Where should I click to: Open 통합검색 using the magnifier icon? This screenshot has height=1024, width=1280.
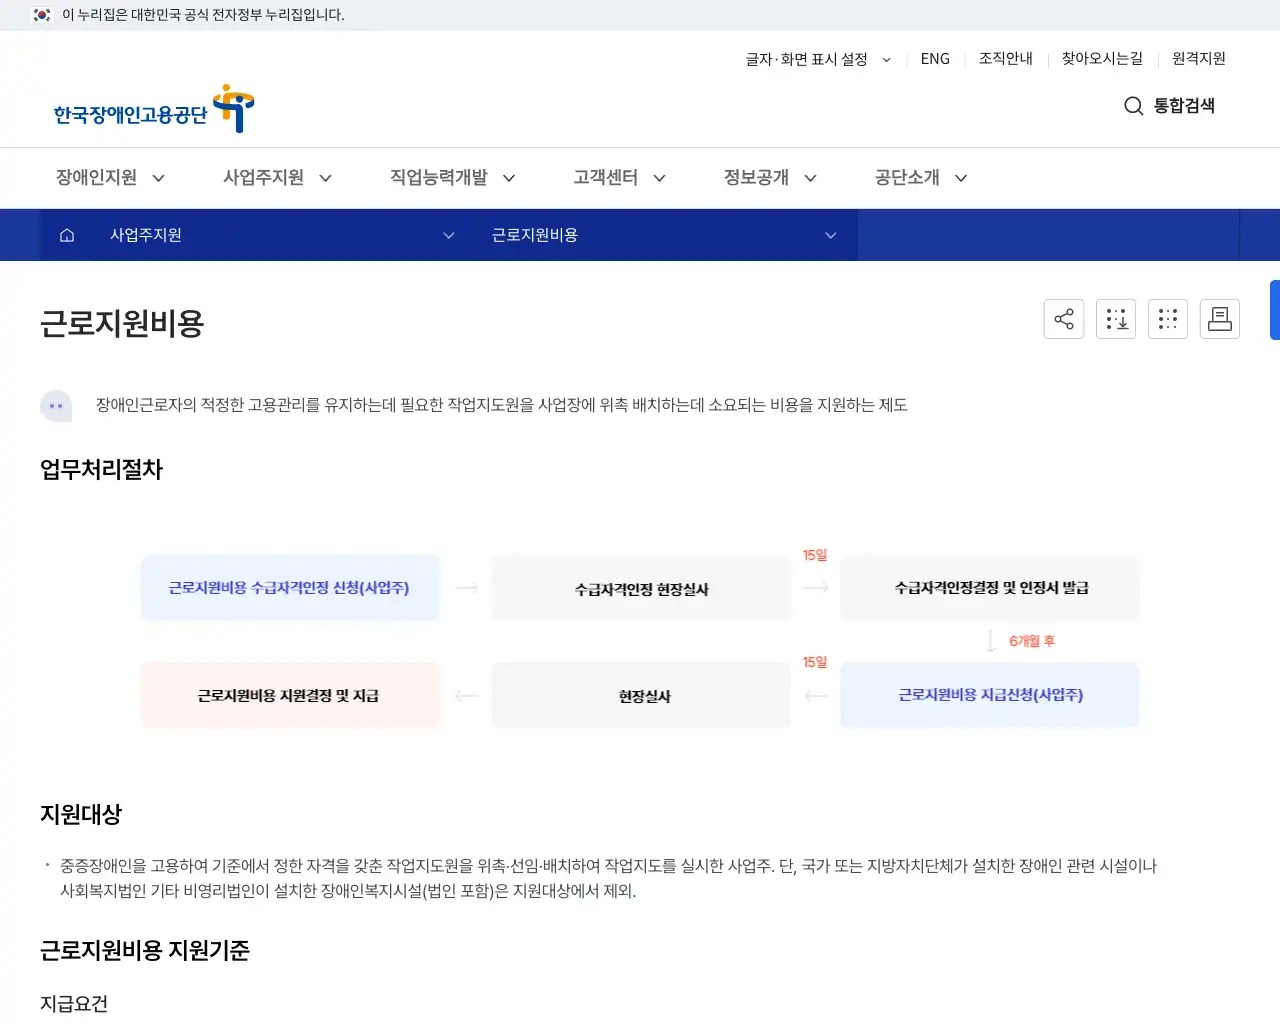pyautogui.click(x=1133, y=106)
